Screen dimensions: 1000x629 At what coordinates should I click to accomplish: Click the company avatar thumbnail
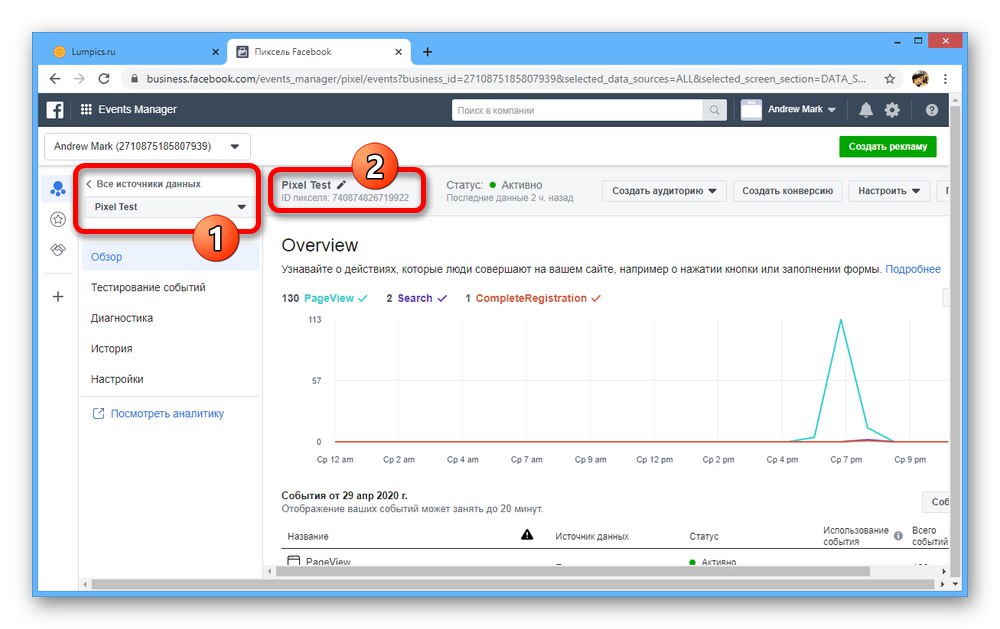[x=751, y=110]
